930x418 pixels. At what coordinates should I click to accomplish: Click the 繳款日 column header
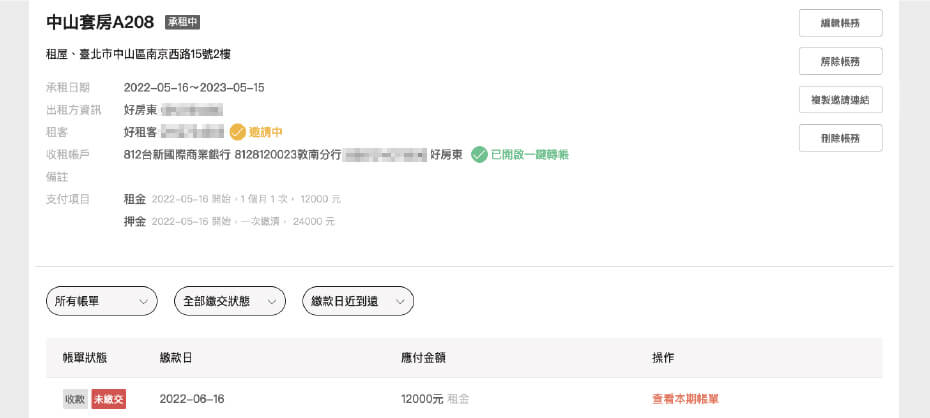[x=176, y=358]
